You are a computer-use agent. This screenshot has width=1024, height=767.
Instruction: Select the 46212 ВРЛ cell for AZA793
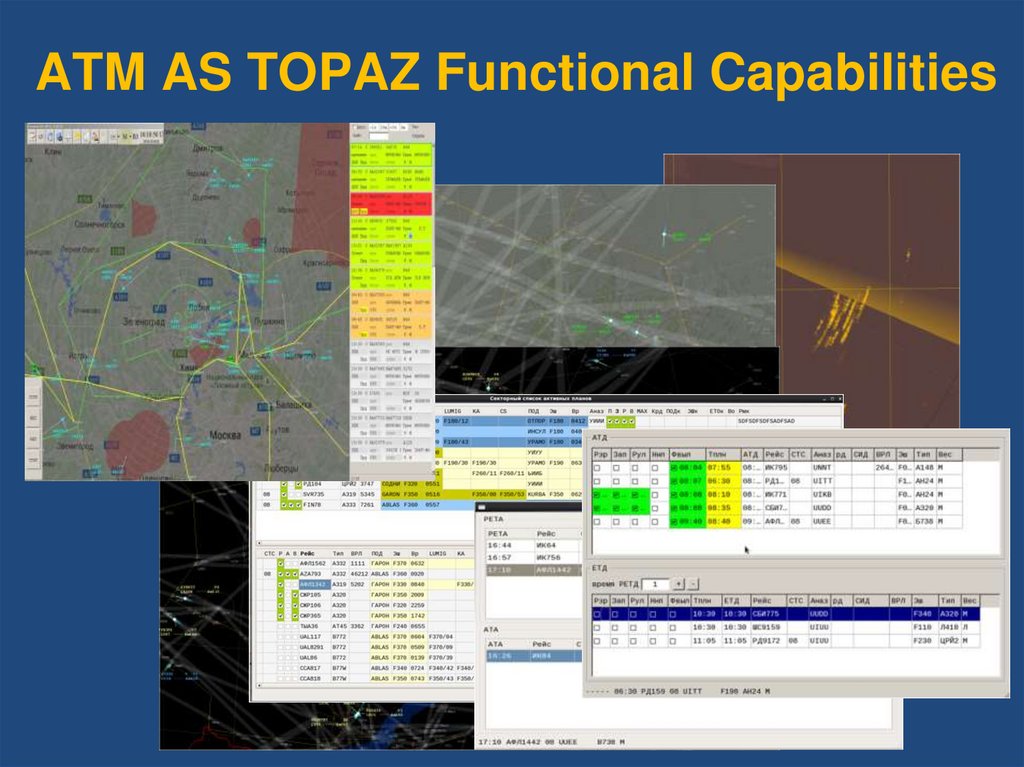pyautogui.click(x=359, y=574)
